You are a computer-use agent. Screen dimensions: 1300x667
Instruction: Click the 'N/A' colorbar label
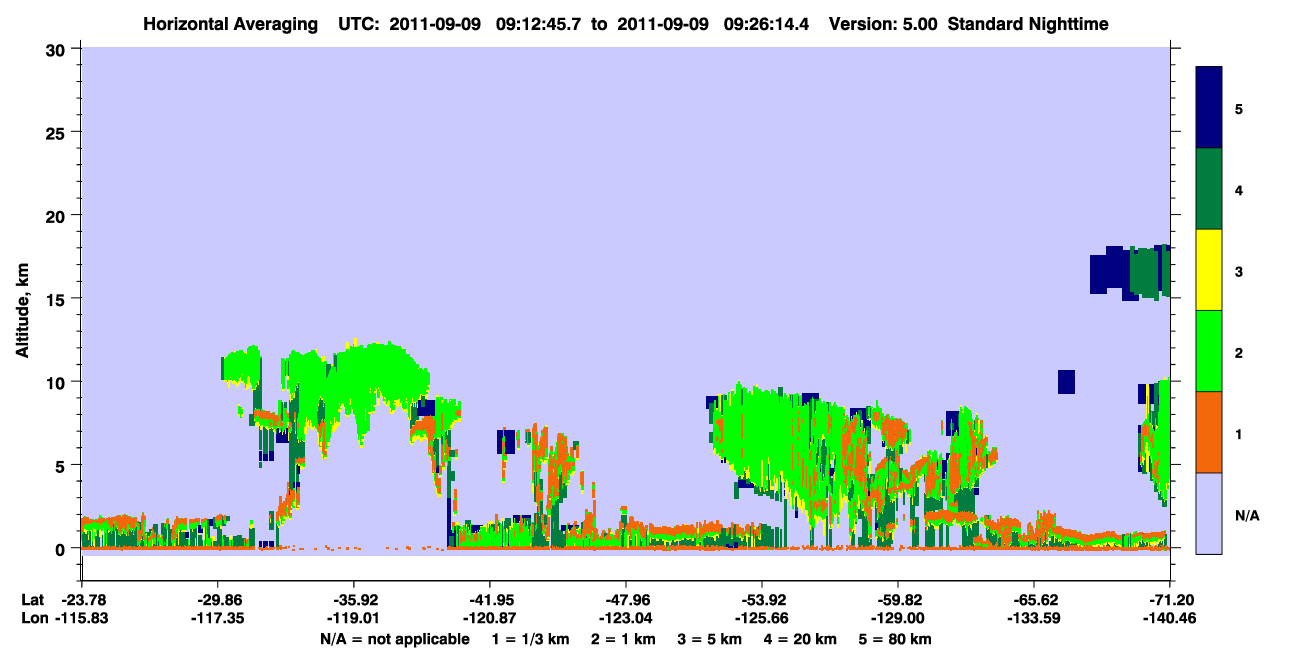click(1246, 516)
